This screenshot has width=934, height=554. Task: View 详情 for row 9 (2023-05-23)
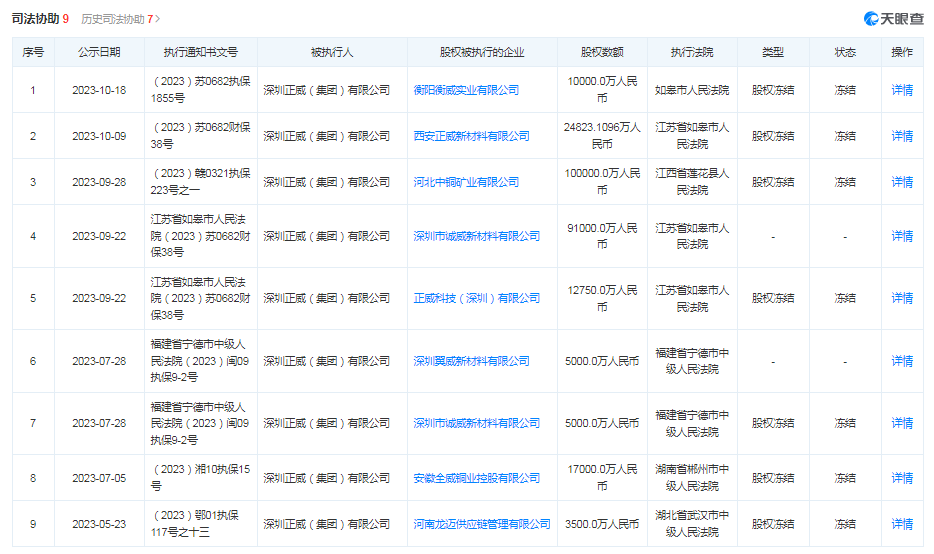point(902,524)
